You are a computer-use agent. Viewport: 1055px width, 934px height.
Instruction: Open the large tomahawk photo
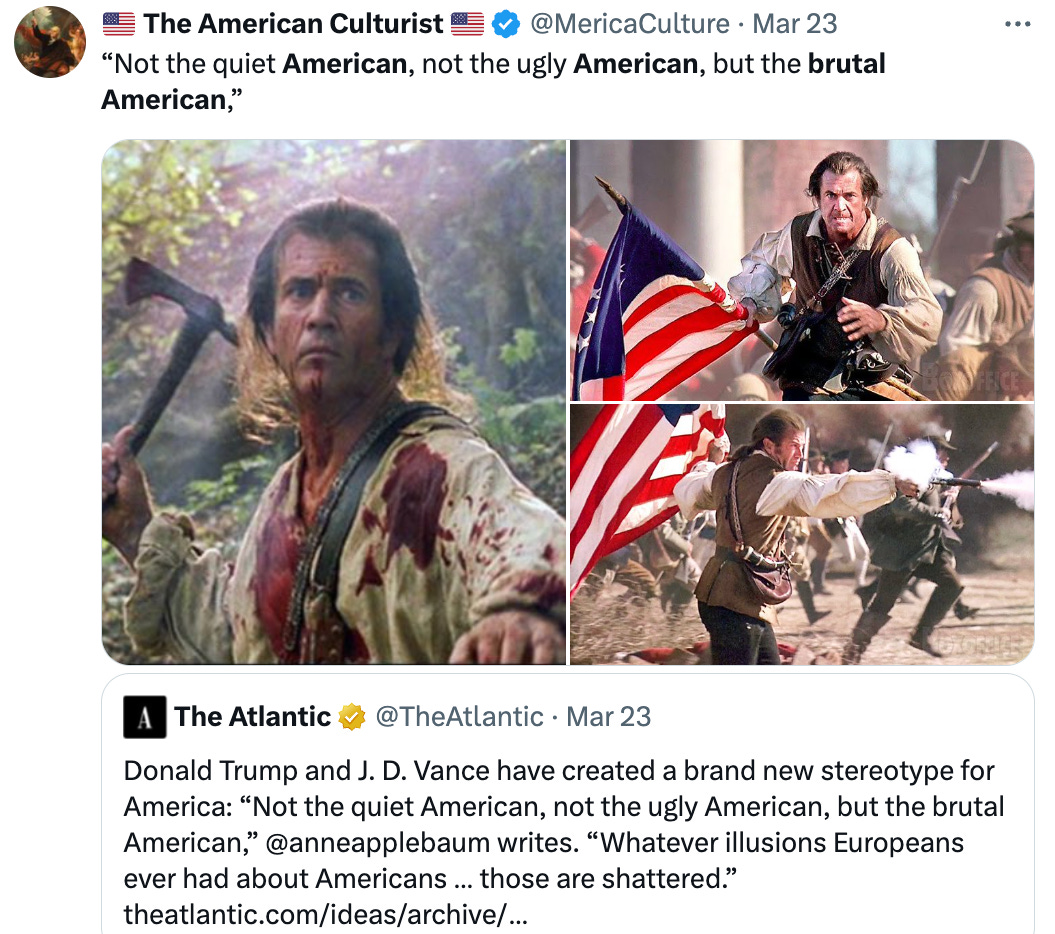(334, 402)
